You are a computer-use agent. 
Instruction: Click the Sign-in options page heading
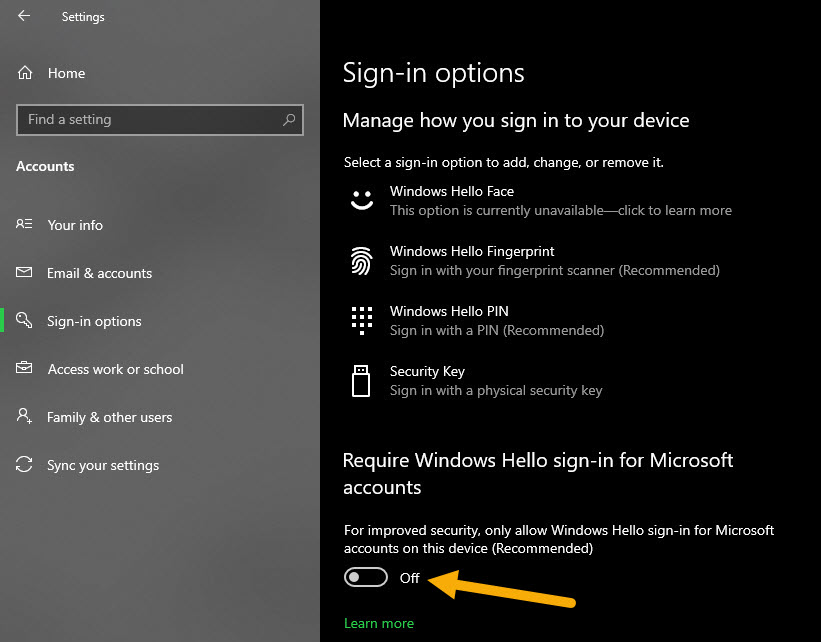(434, 73)
